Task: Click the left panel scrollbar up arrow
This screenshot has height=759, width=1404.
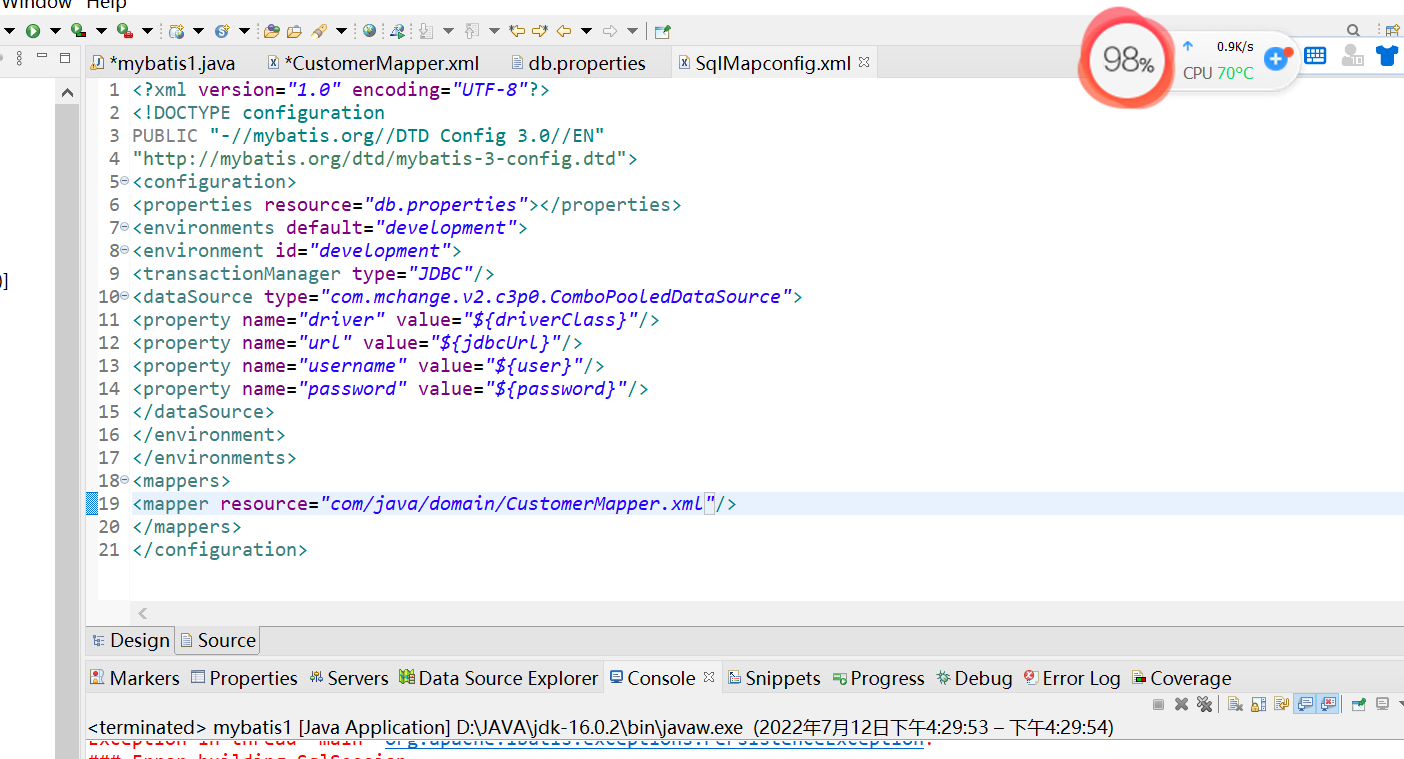Action: 67,92
